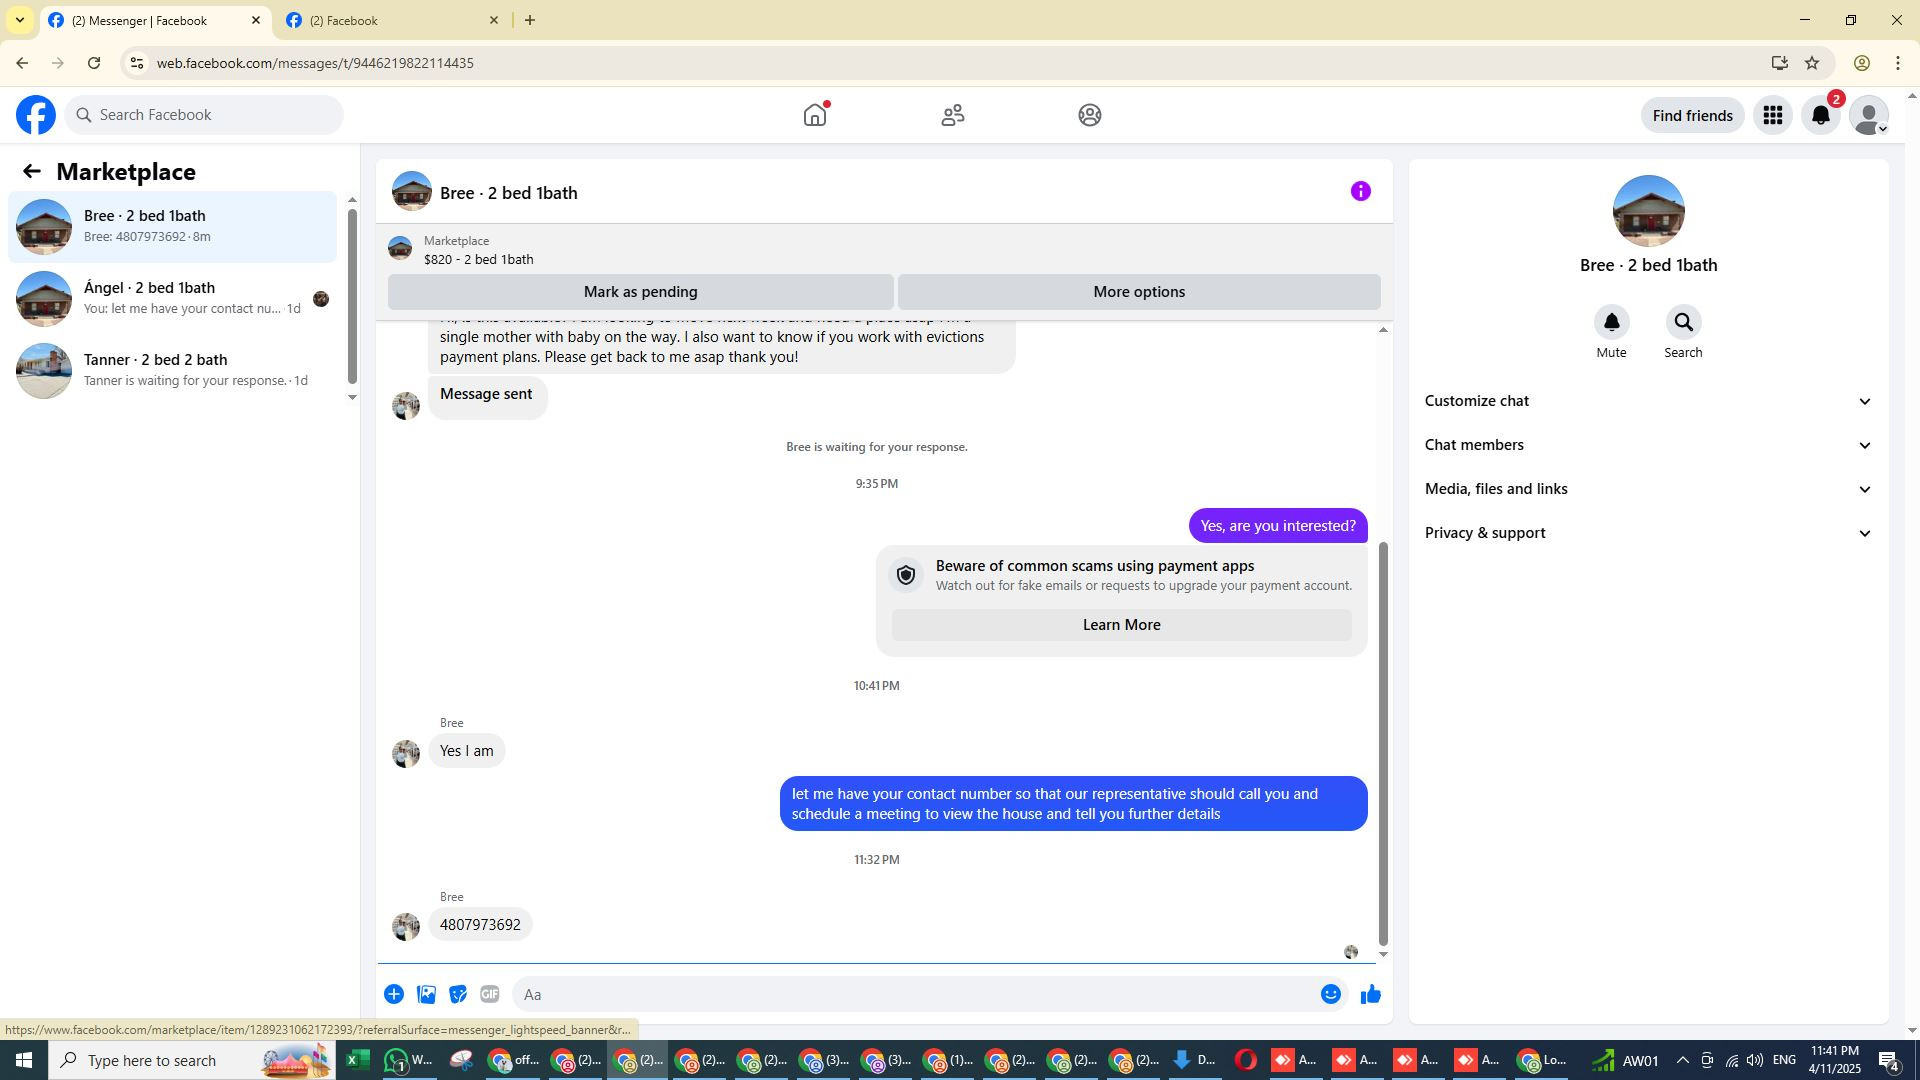
Task: Expand the Chat members section
Action: (1648, 445)
